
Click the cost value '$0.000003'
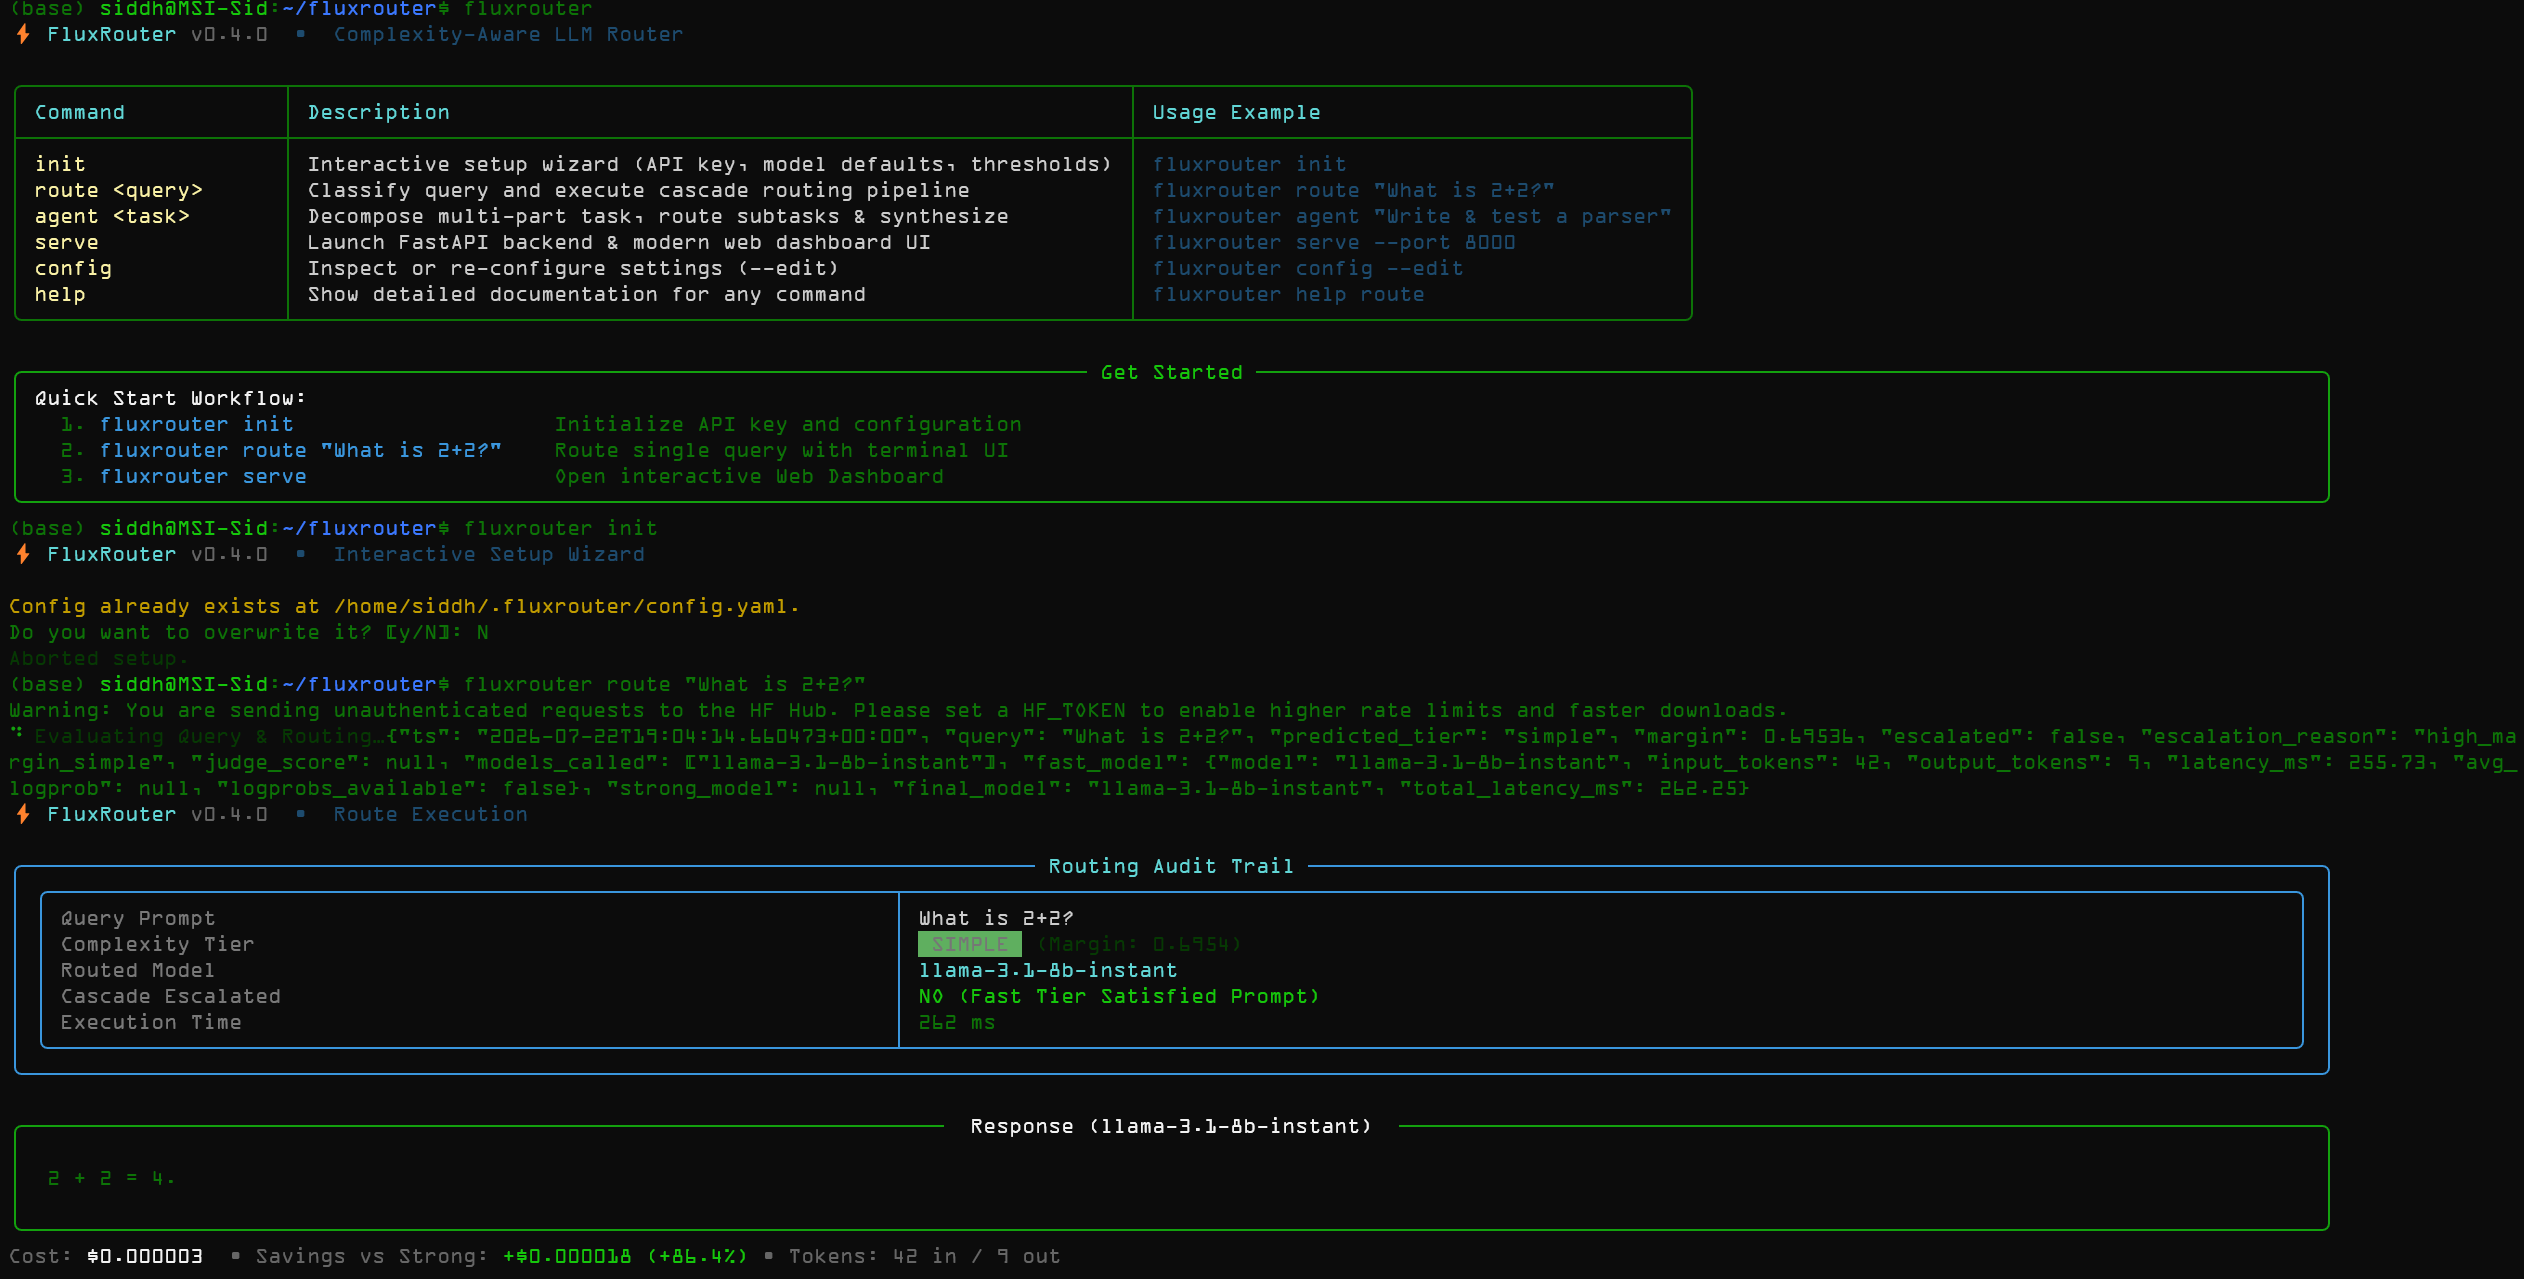click(145, 1256)
